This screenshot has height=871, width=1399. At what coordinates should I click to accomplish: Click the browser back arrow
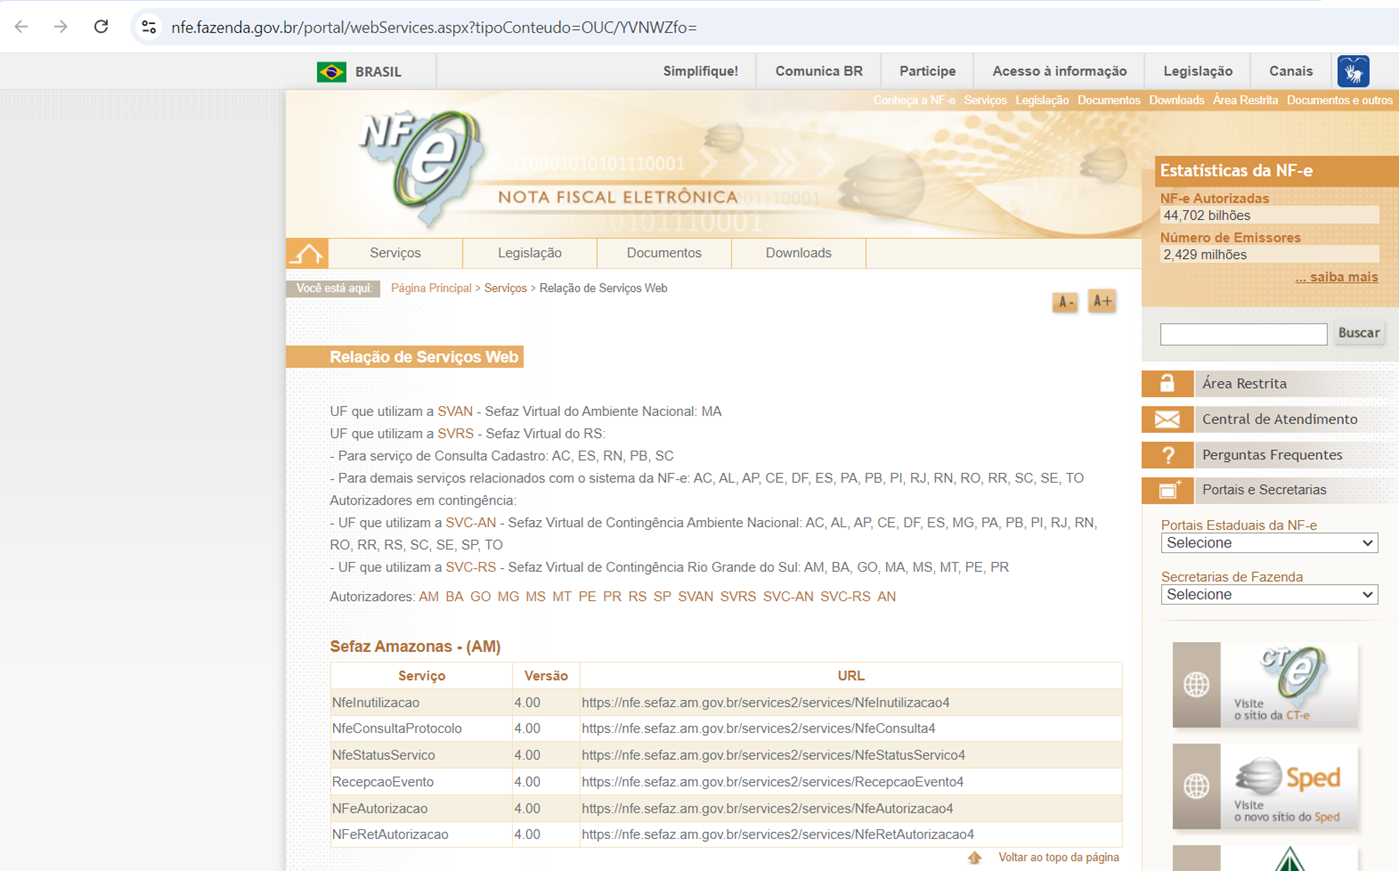tap(21, 27)
